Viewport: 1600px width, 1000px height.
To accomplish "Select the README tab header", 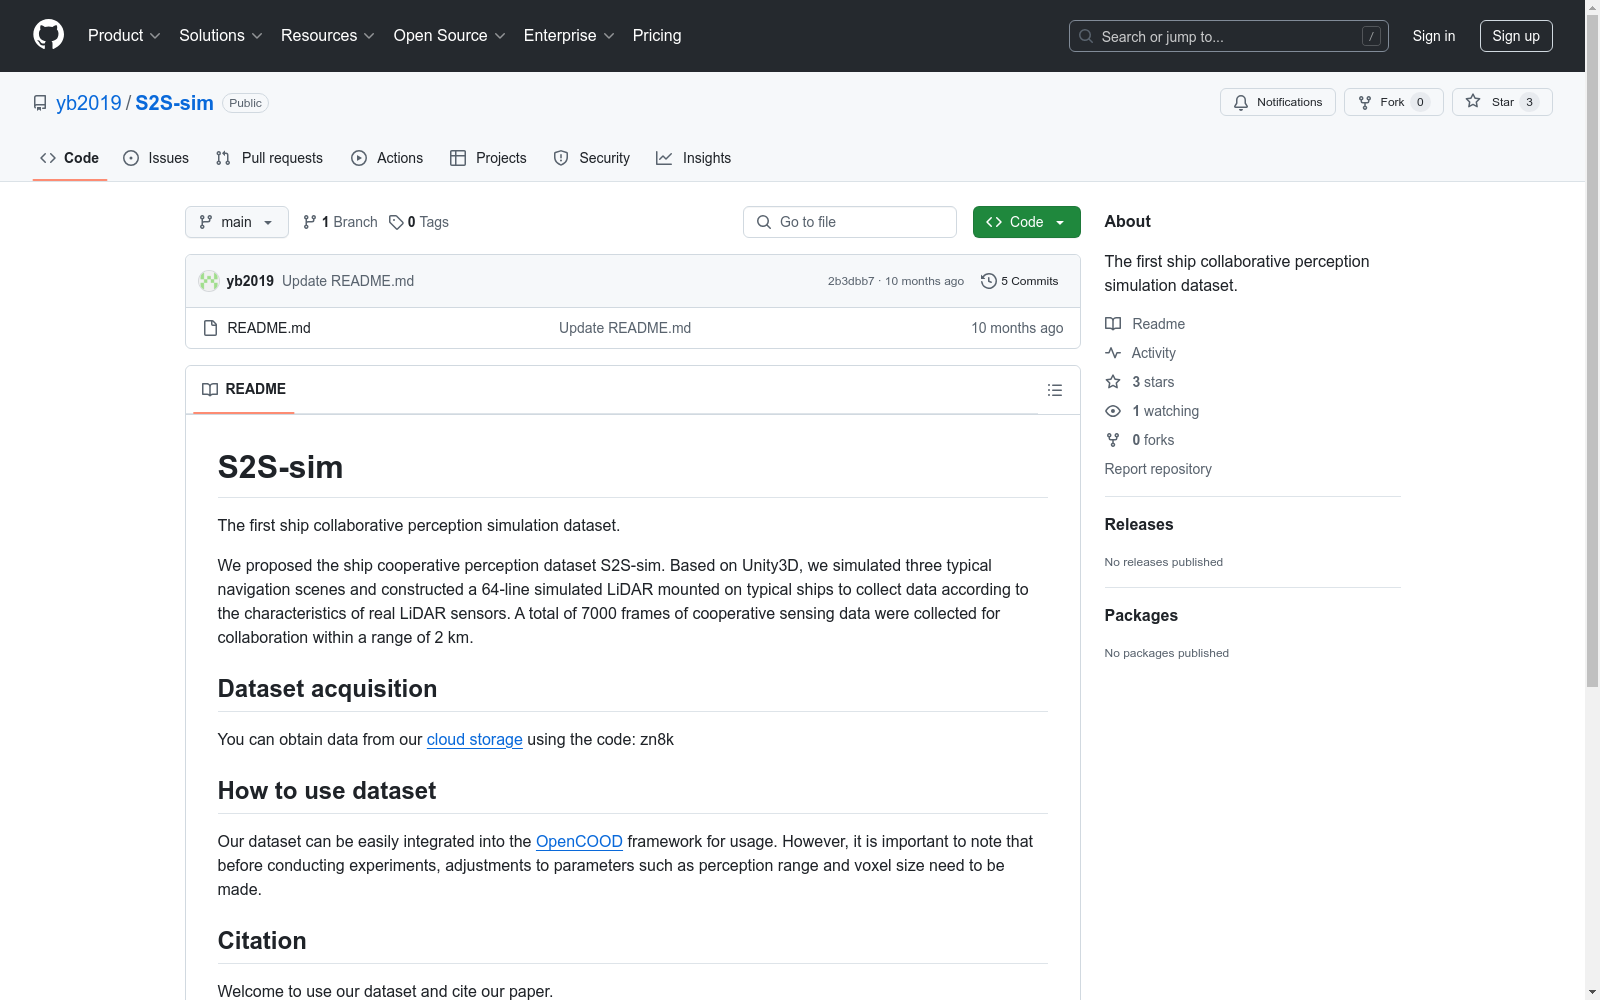I will pyautogui.click(x=244, y=389).
